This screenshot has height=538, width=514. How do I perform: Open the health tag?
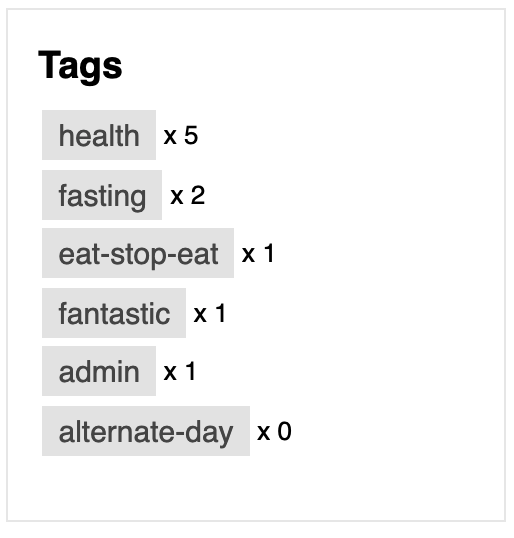click(x=99, y=135)
